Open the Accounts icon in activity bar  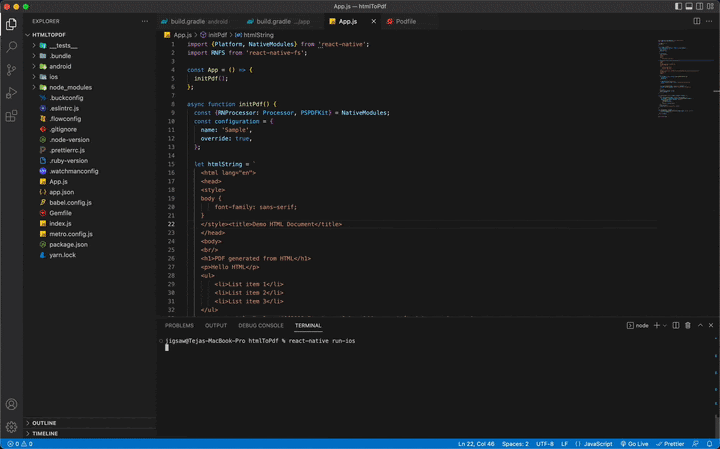11,404
